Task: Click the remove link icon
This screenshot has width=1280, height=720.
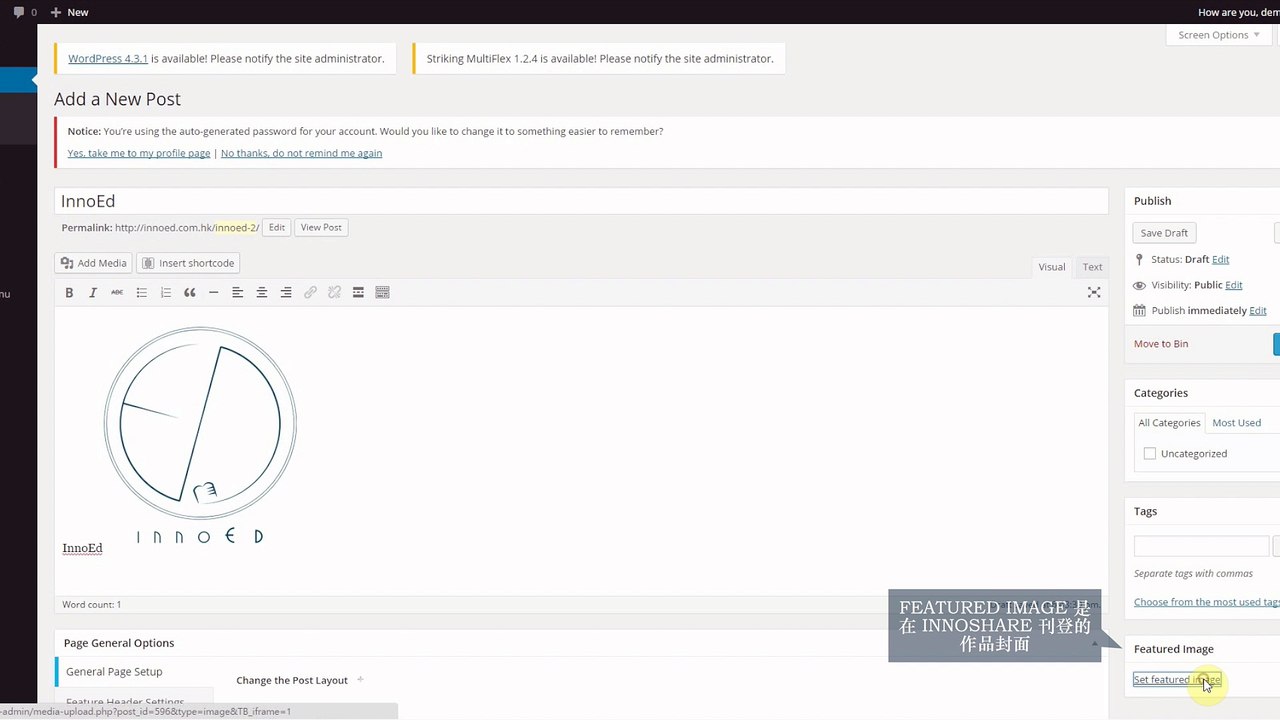Action: pos(334,292)
